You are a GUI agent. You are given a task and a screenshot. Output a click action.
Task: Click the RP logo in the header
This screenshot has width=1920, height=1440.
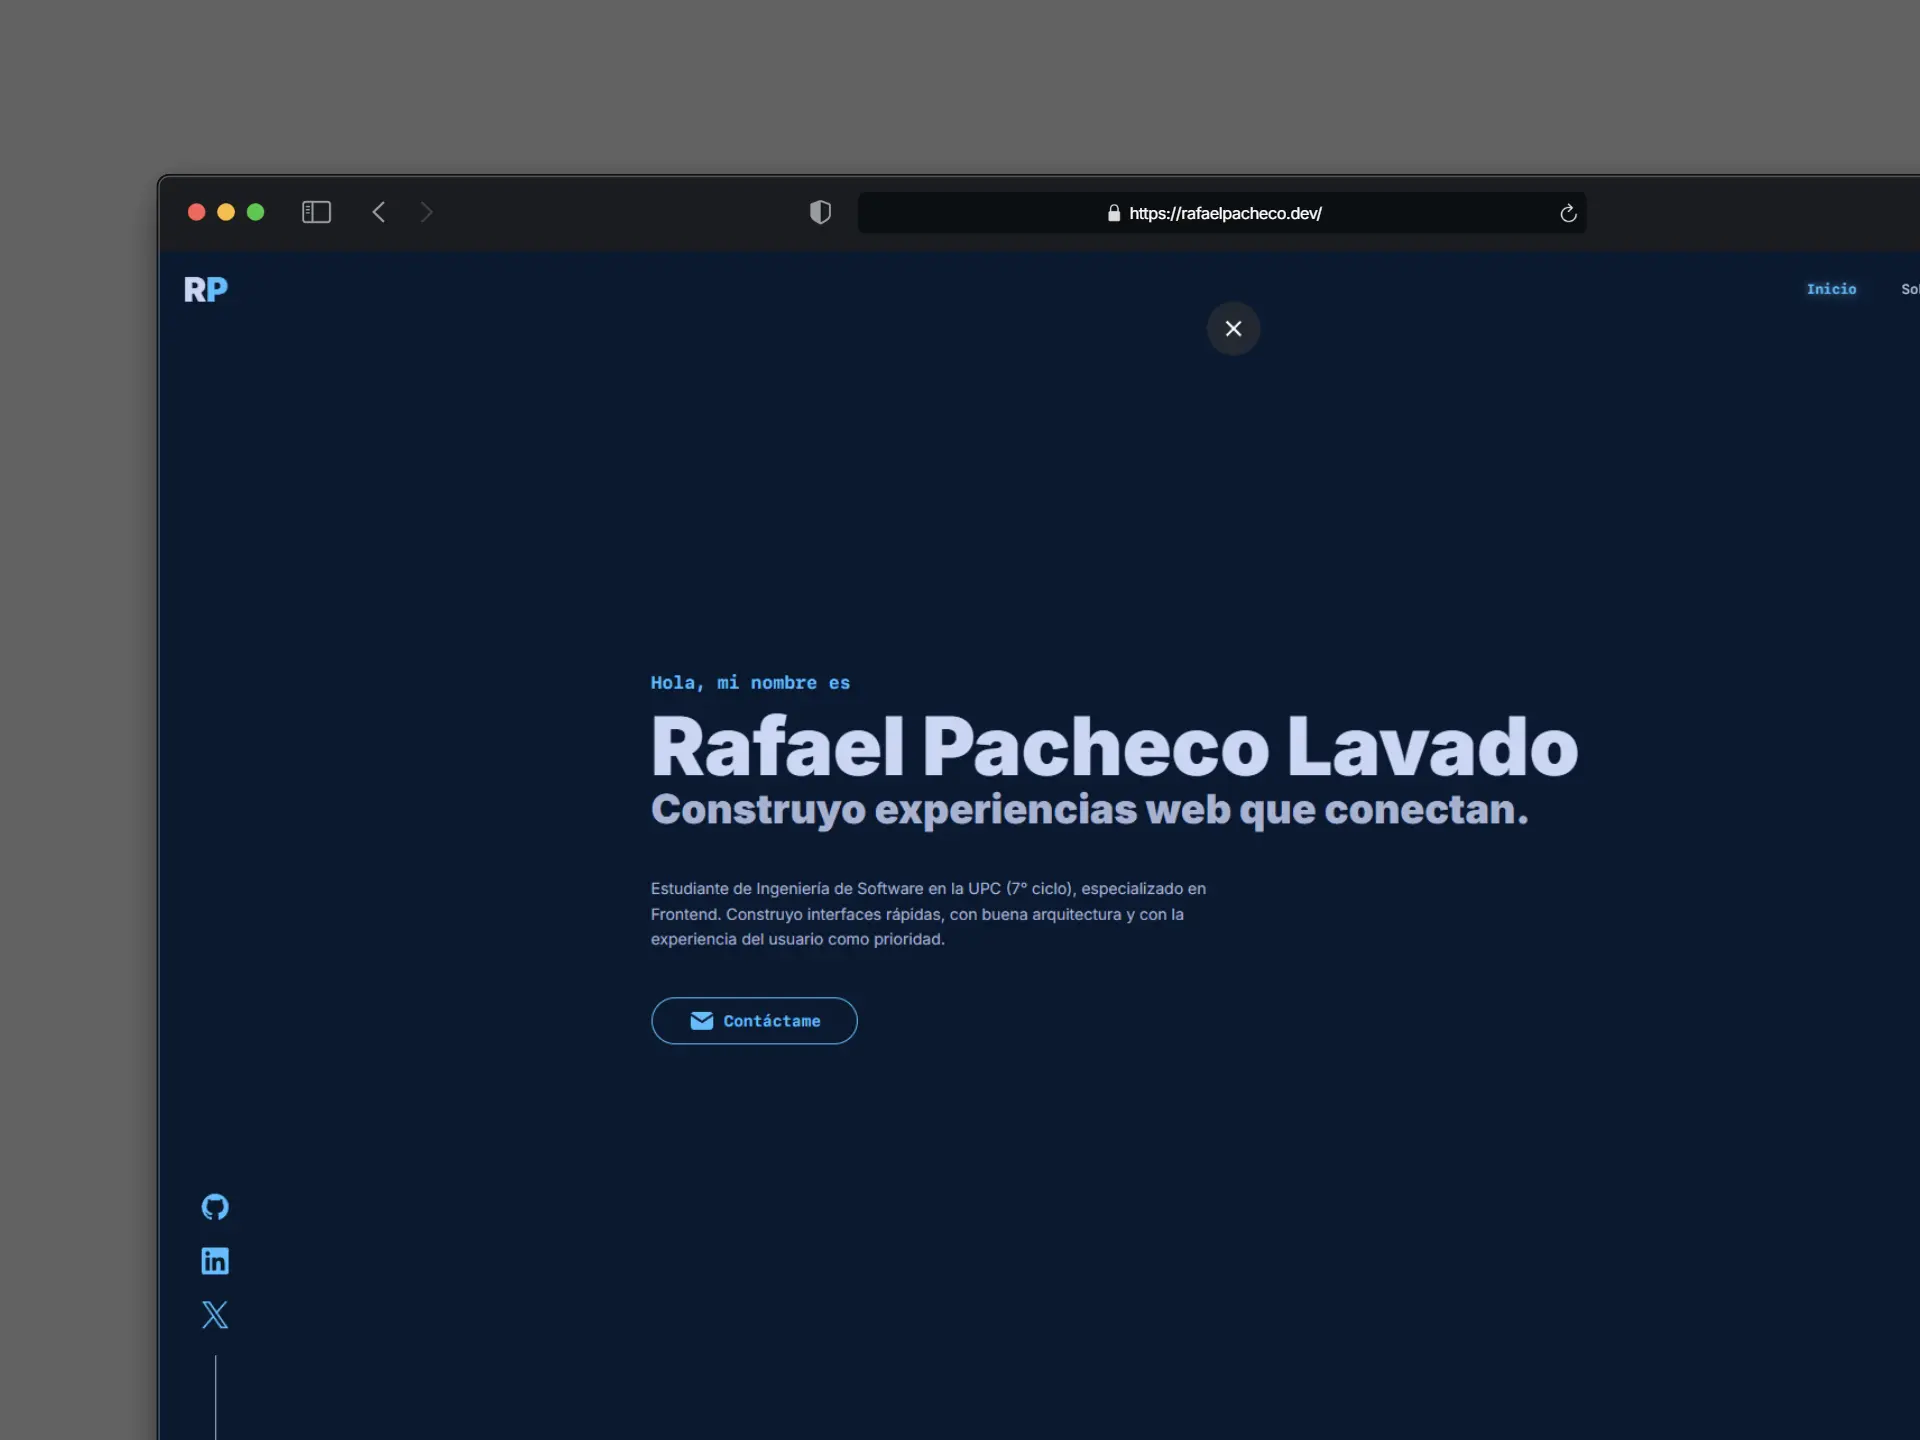tap(205, 289)
